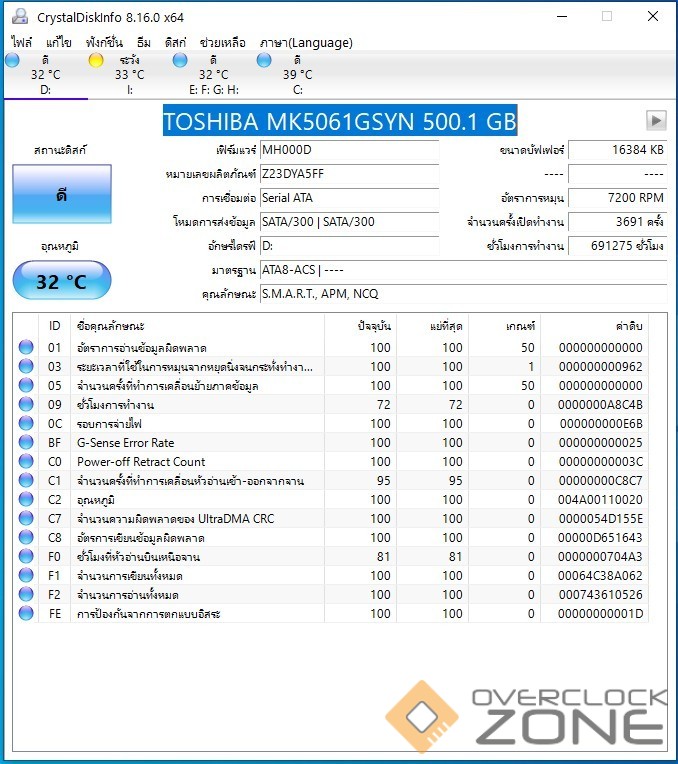
Task: Click the TOSHIBA MK5061GSYN 500.1 GB title
Action: [340, 120]
